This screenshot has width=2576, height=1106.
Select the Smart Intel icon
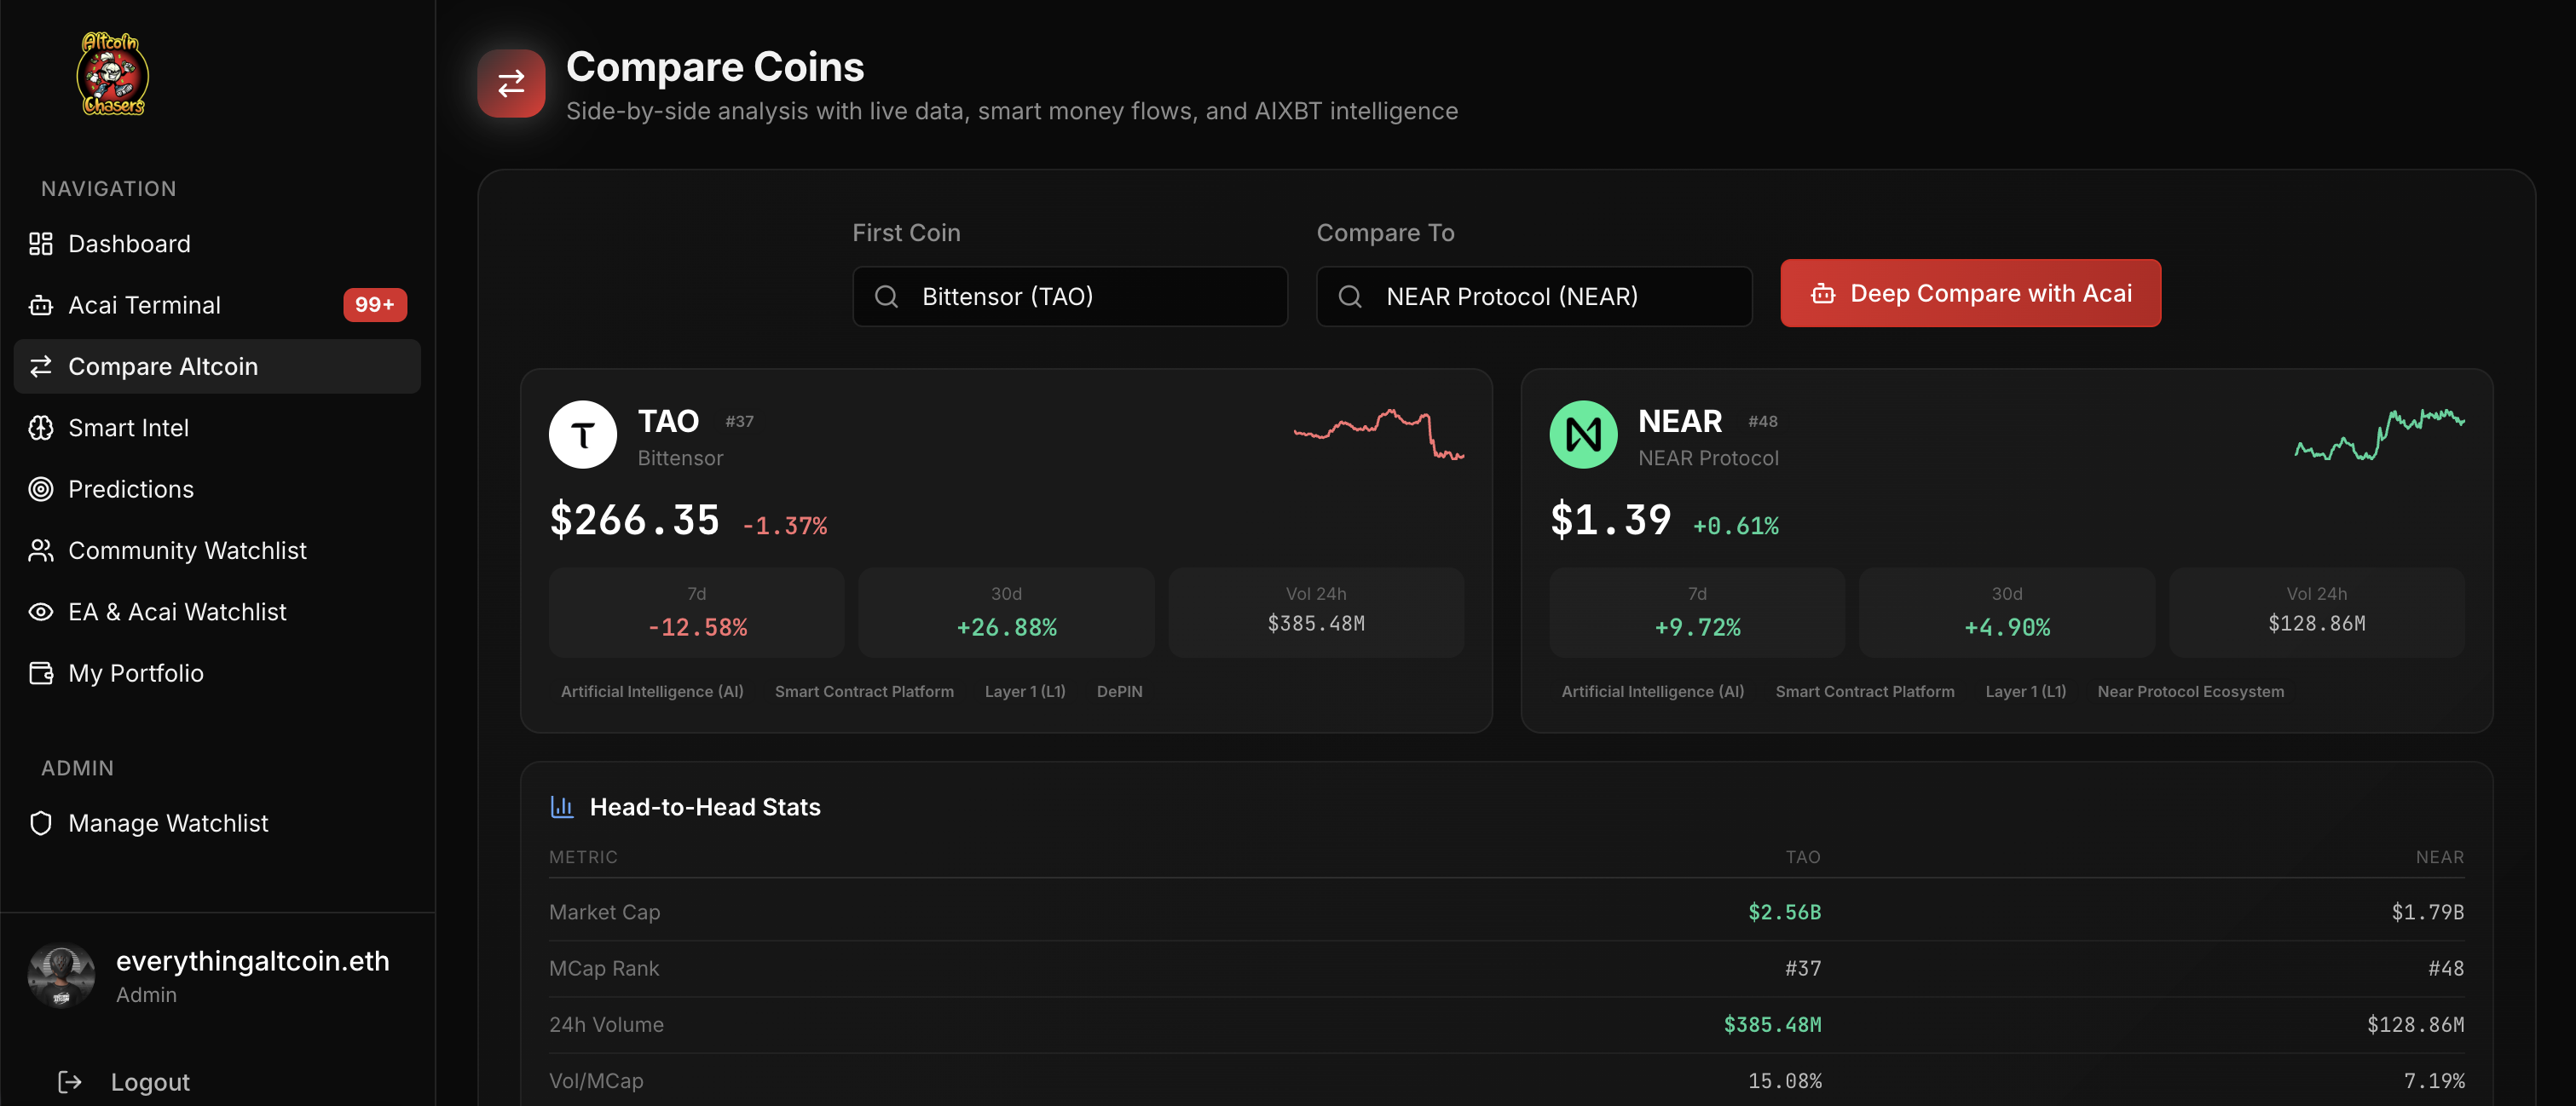[41, 427]
